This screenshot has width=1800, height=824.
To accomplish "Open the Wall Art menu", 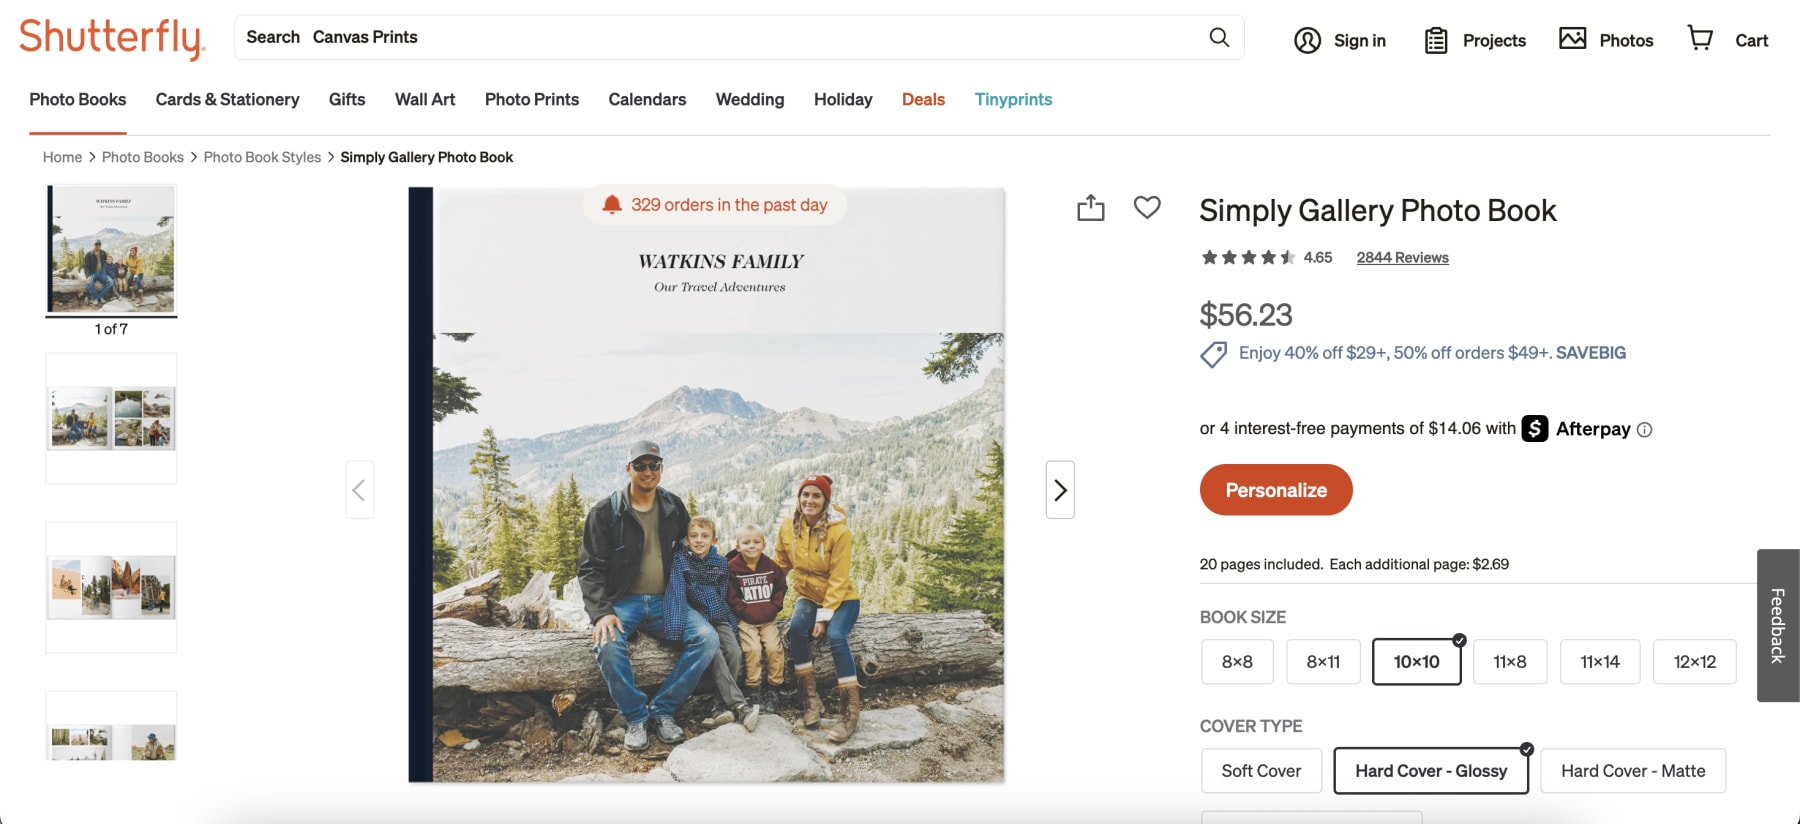I will [425, 100].
